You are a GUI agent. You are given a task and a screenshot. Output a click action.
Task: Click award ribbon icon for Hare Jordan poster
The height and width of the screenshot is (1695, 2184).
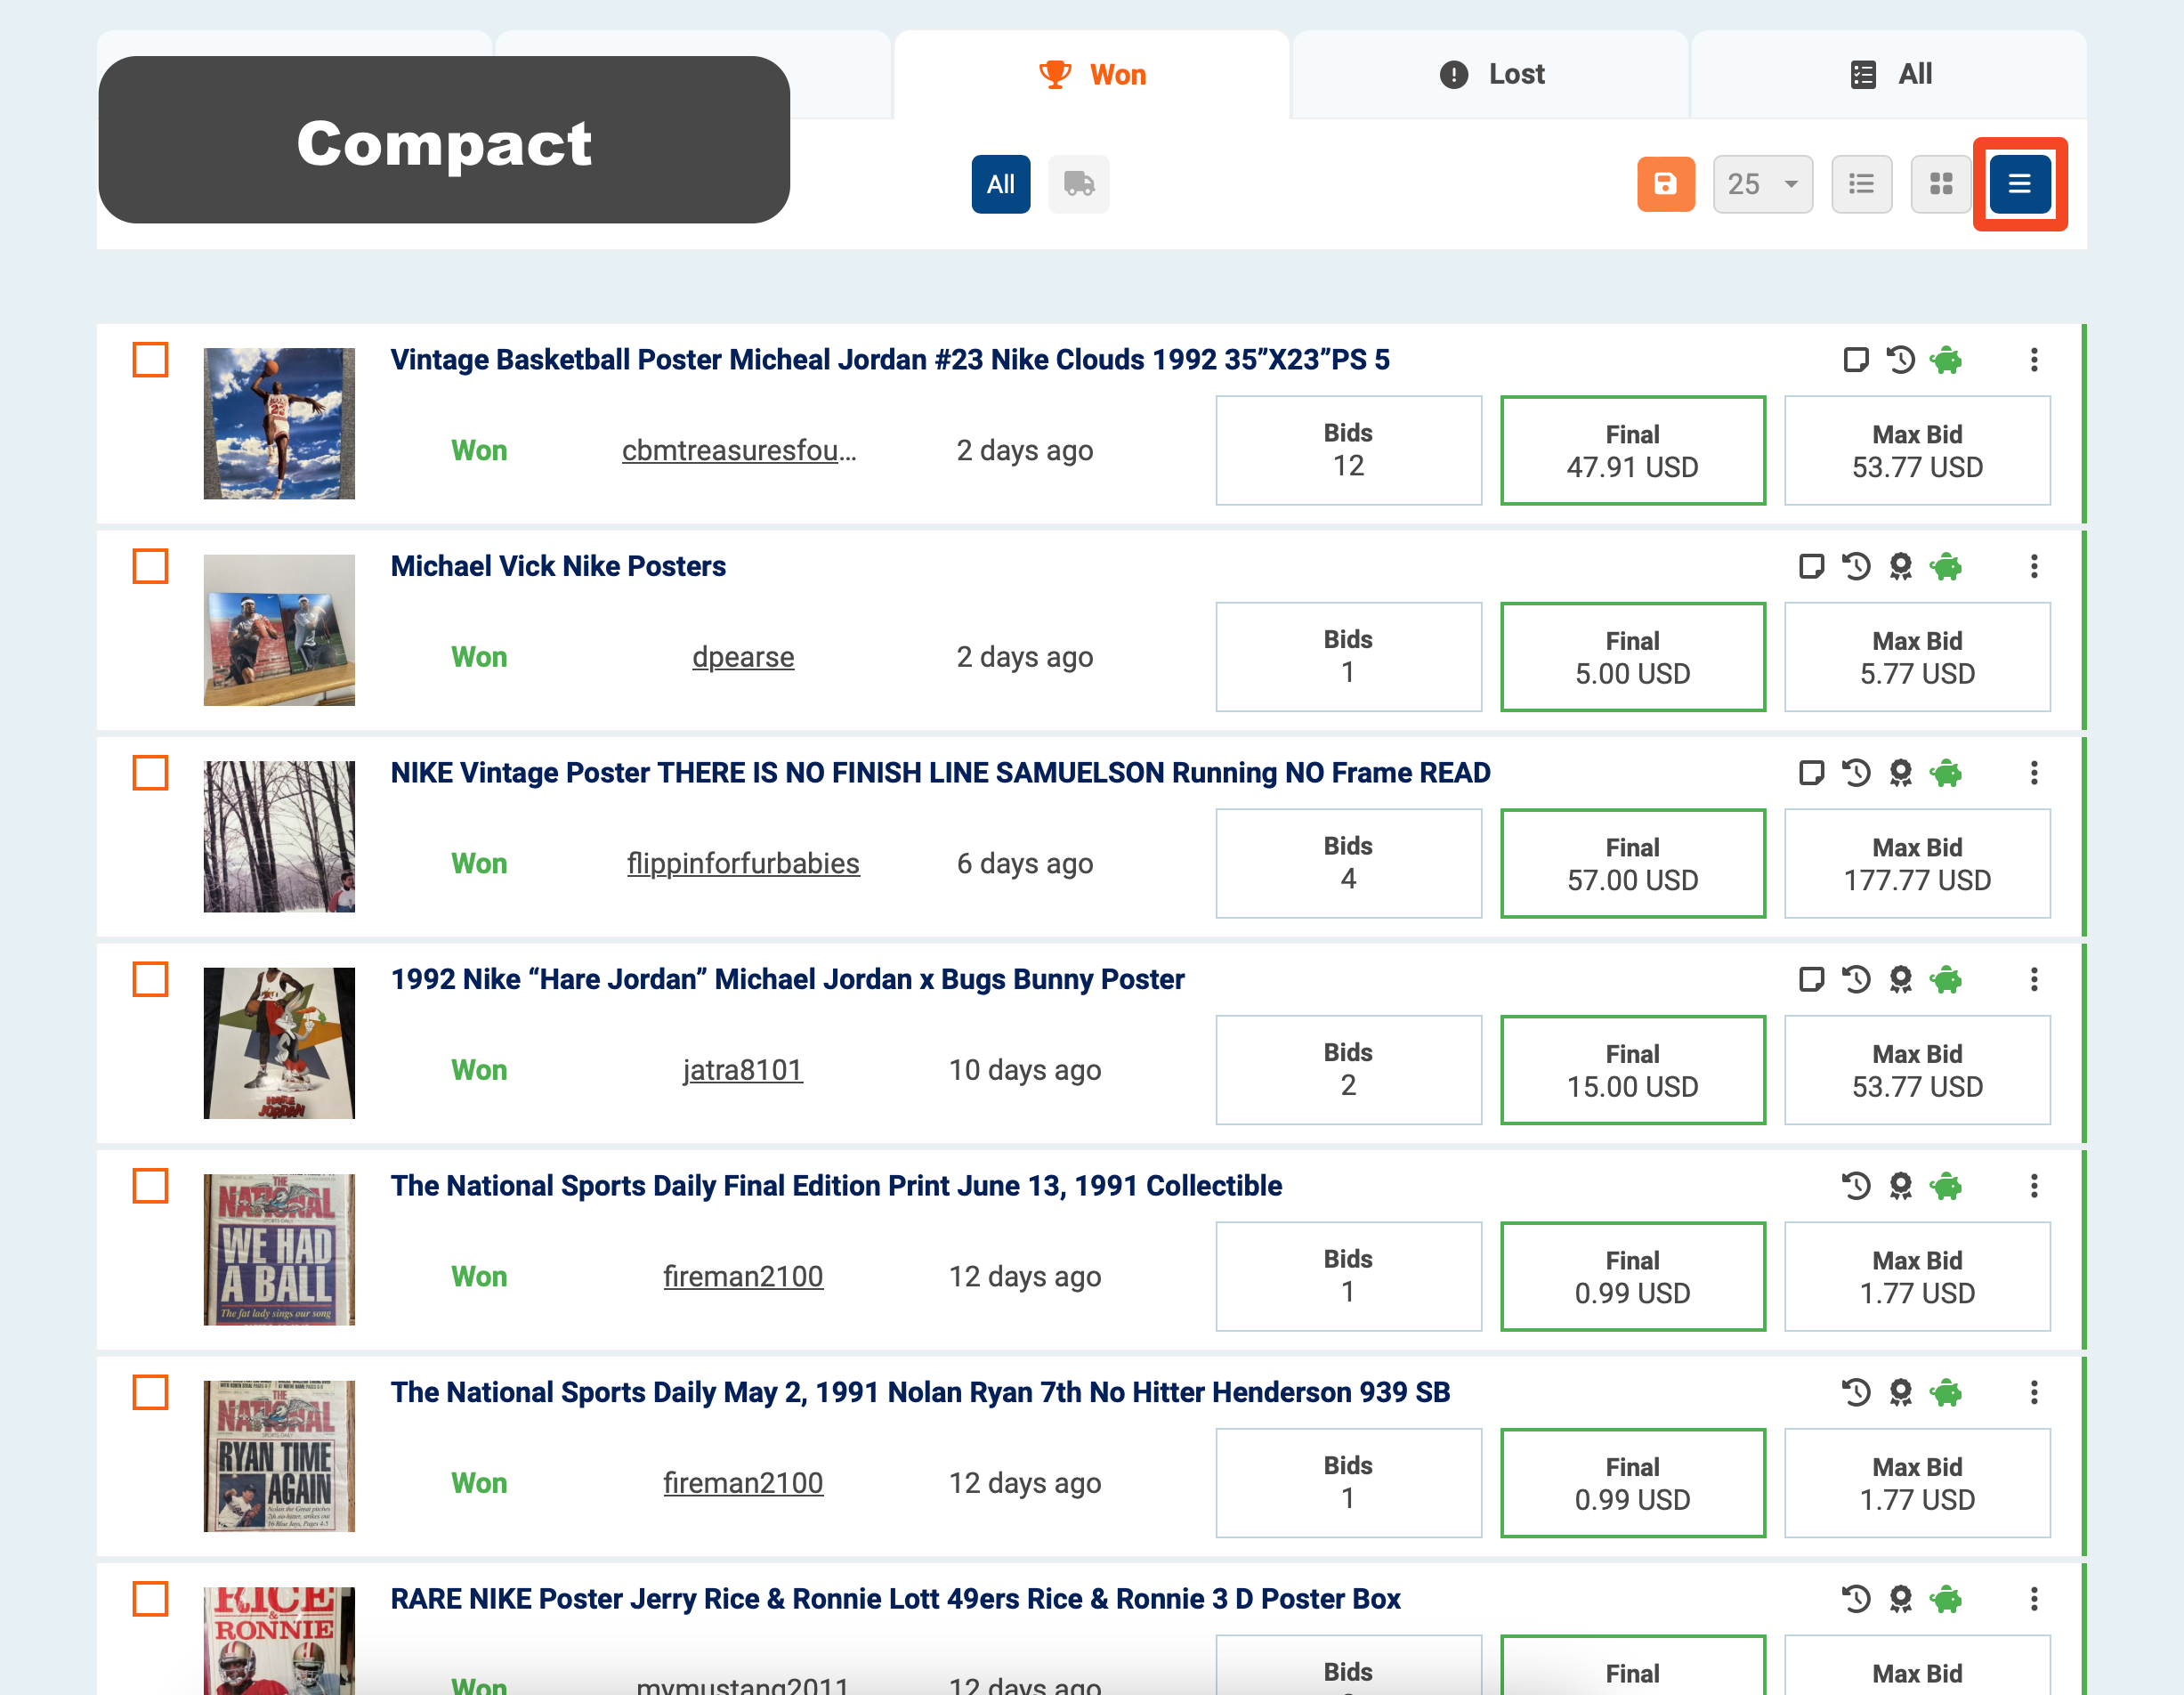tap(1901, 980)
